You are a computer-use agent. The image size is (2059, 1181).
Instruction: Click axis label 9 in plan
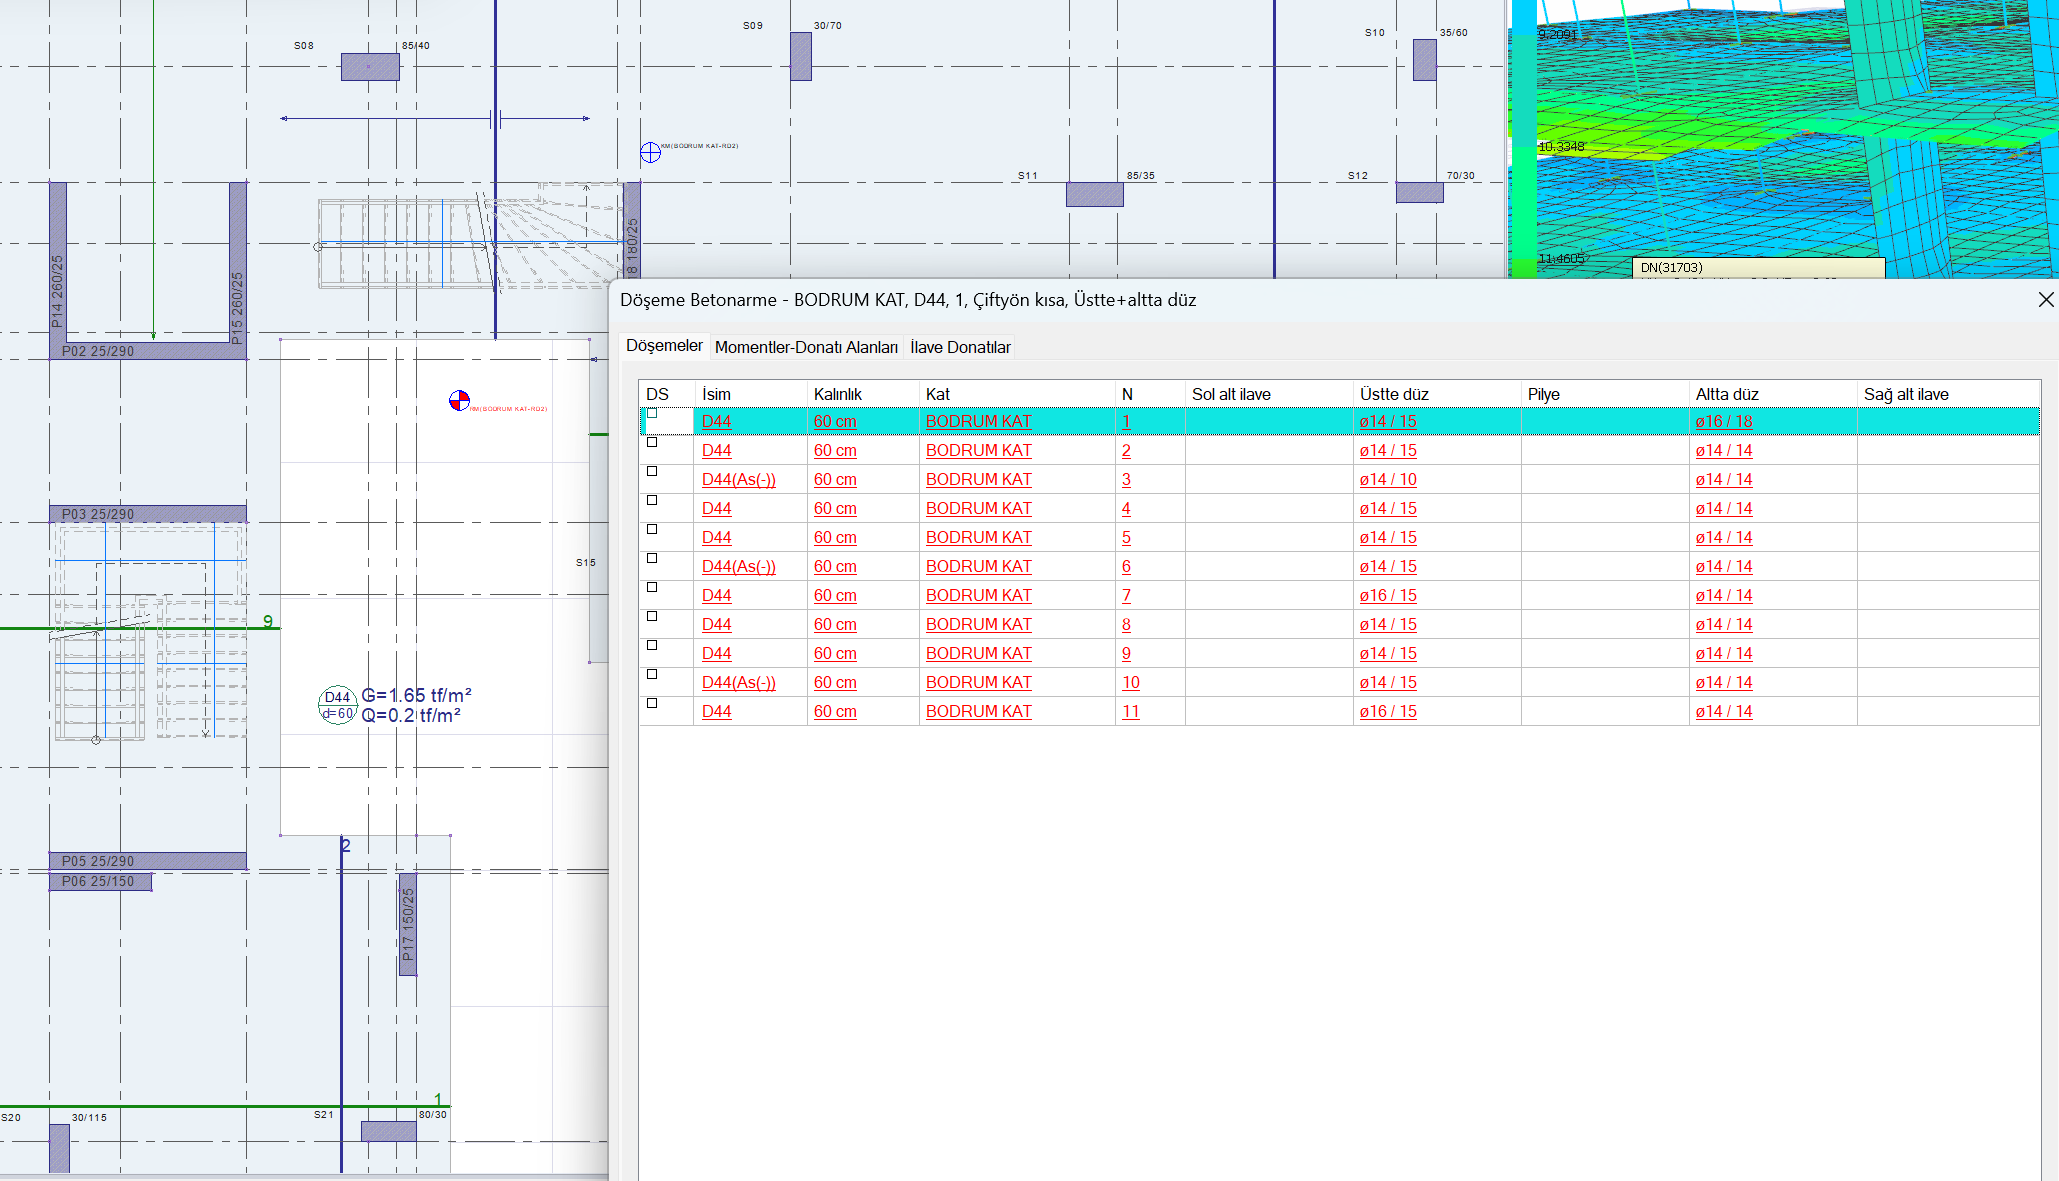click(x=268, y=622)
